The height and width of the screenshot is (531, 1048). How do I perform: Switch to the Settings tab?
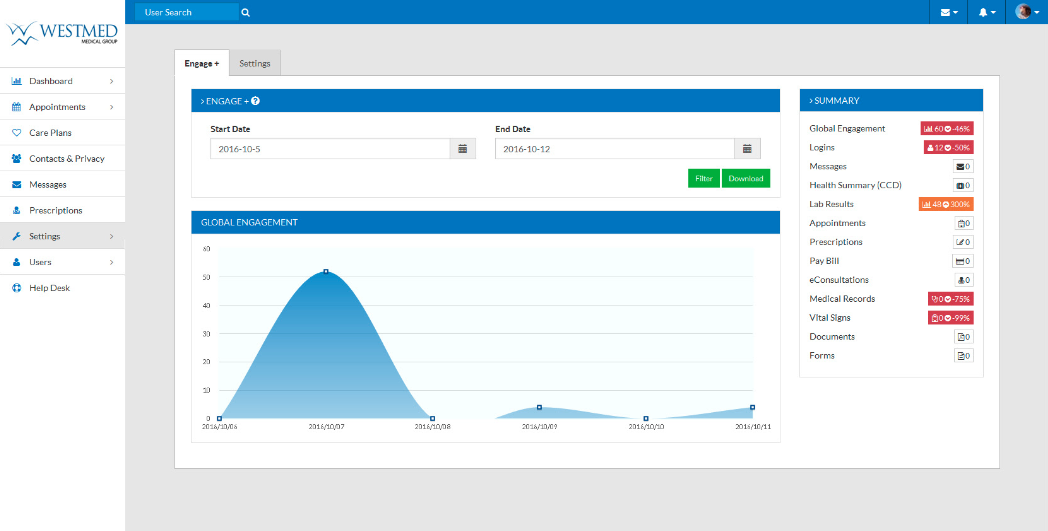(x=255, y=63)
